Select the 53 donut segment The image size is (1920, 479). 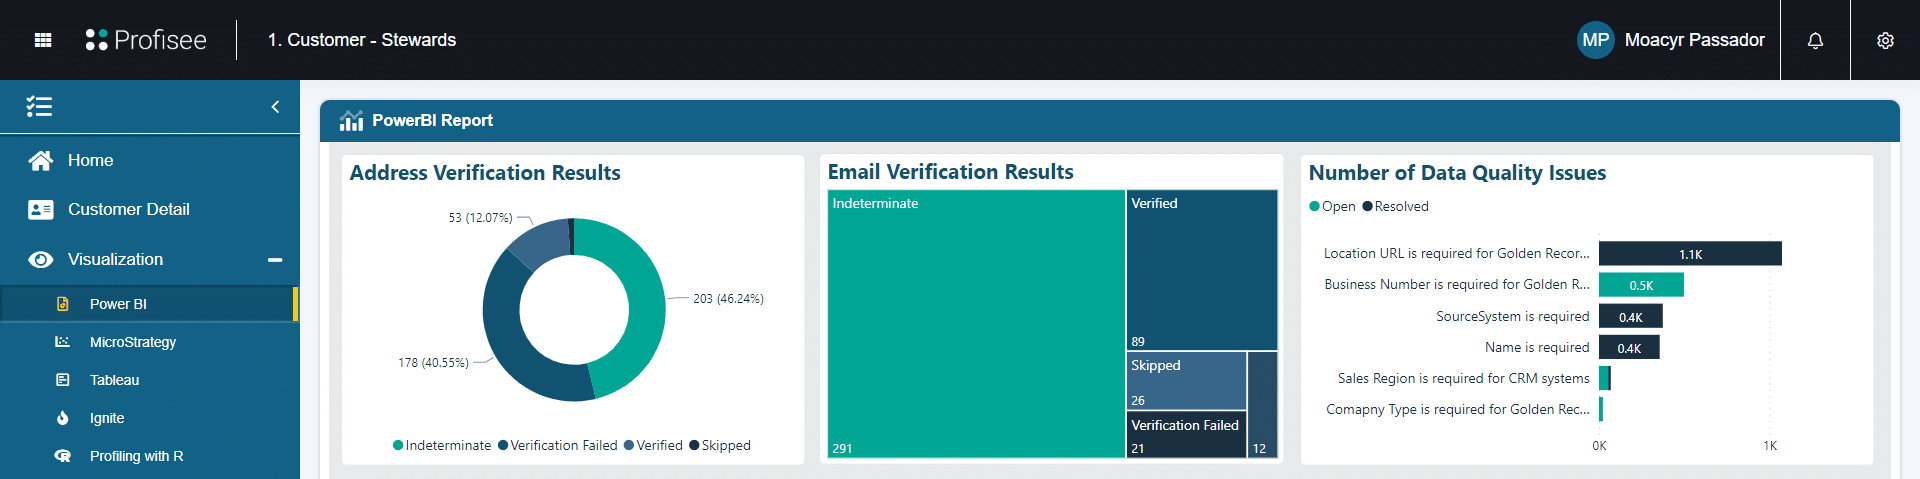pos(540,243)
